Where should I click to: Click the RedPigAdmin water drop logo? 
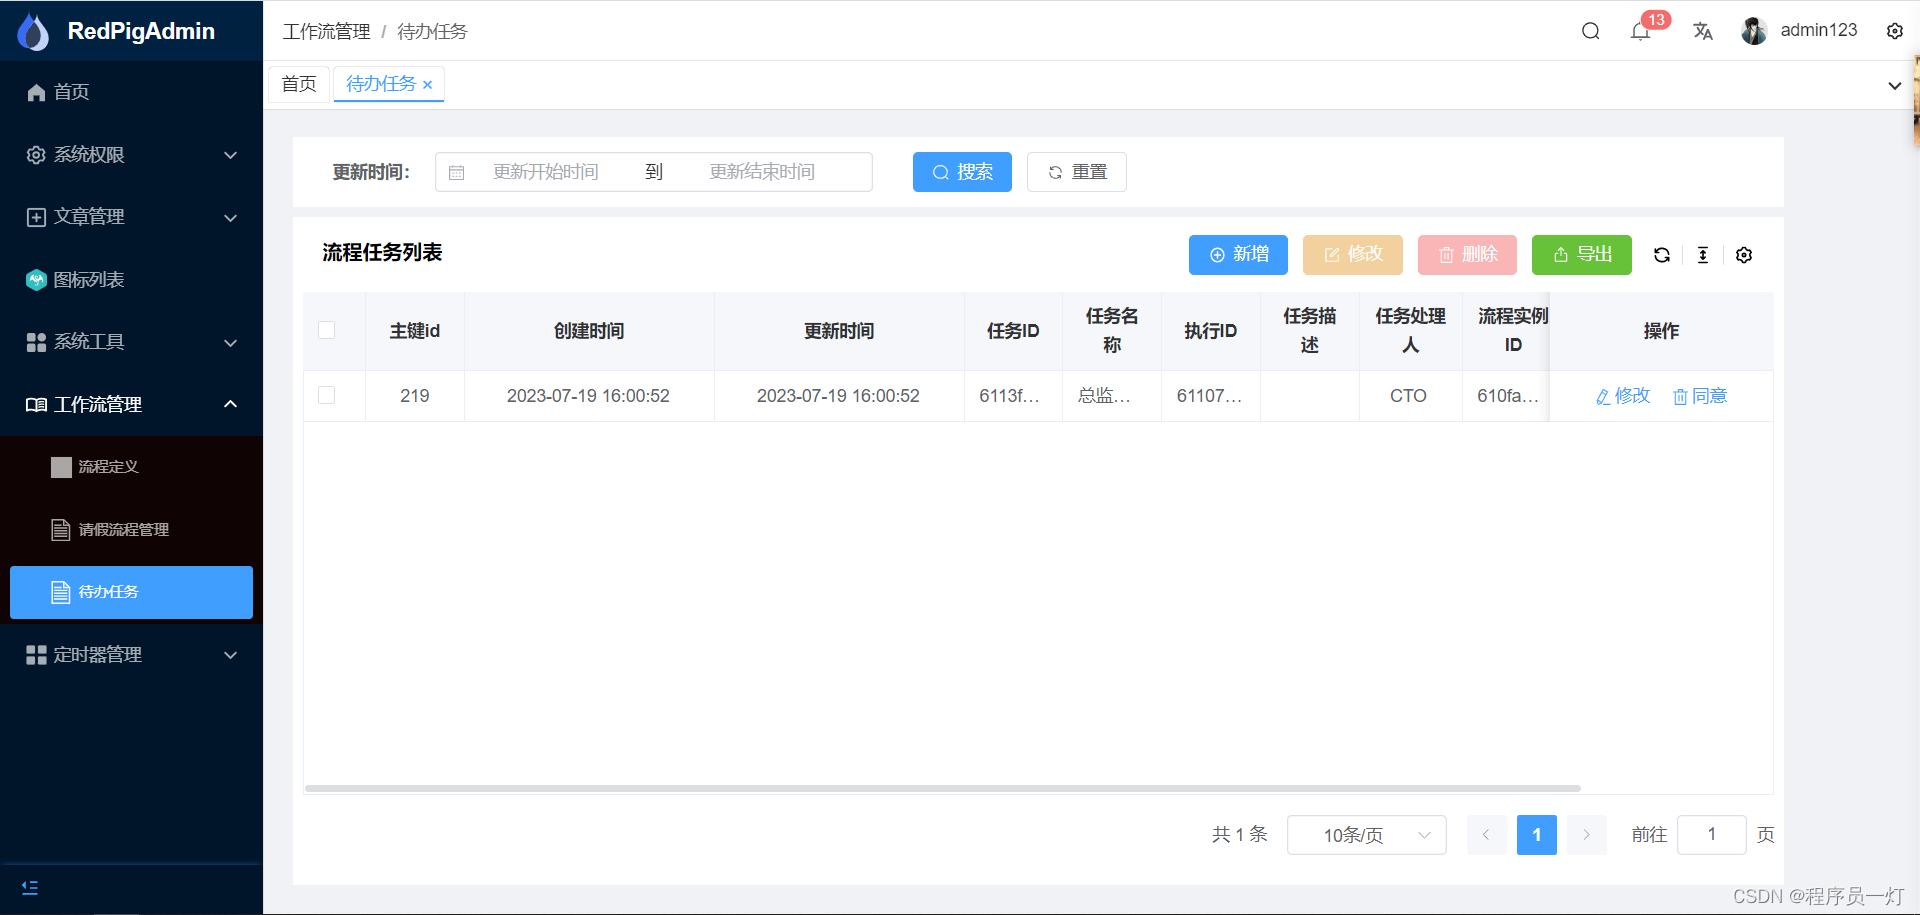(x=33, y=32)
